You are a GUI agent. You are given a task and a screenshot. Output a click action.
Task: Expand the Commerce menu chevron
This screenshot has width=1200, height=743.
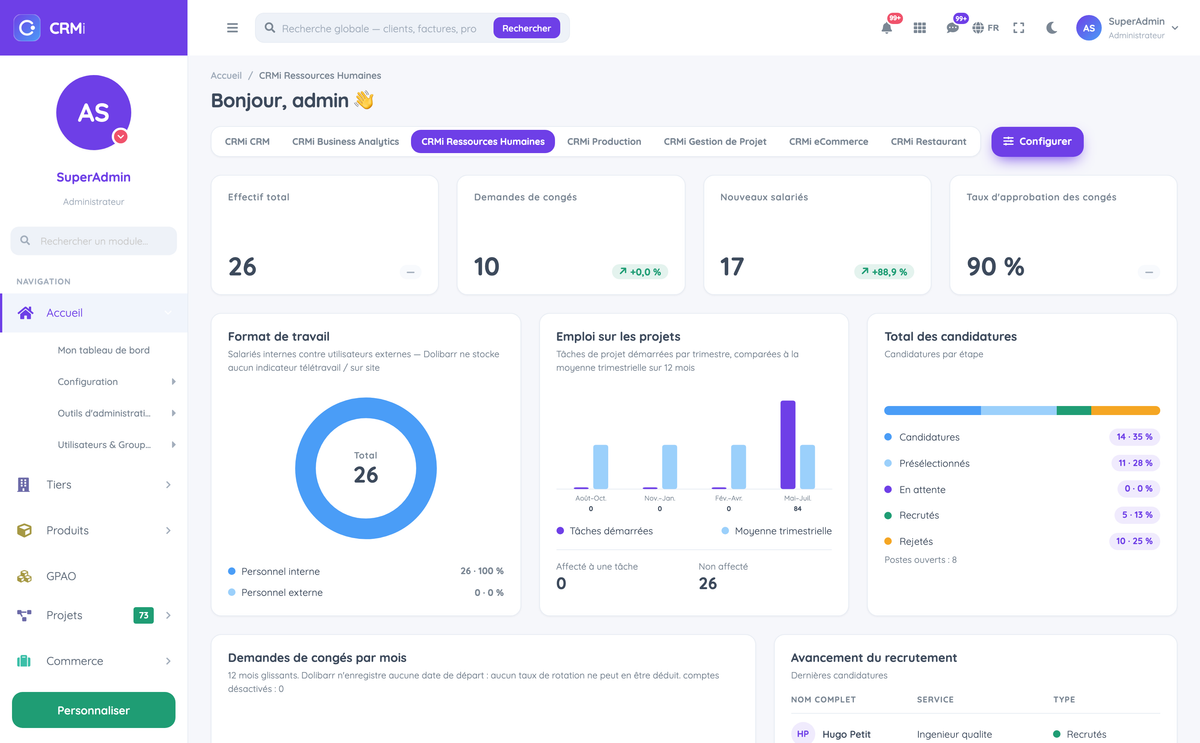(168, 661)
